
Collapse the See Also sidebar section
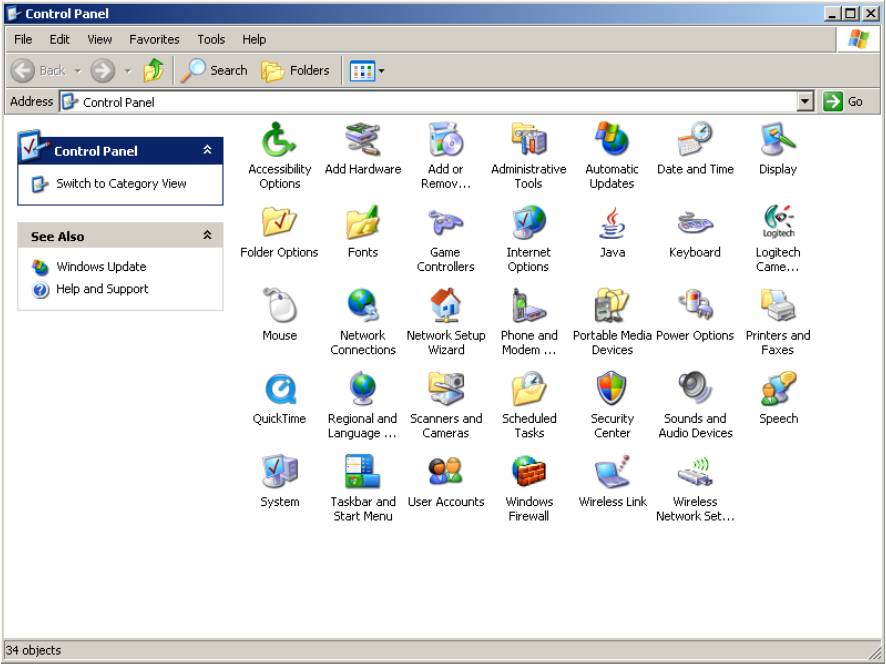pyautogui.click(x=207, y=235)
